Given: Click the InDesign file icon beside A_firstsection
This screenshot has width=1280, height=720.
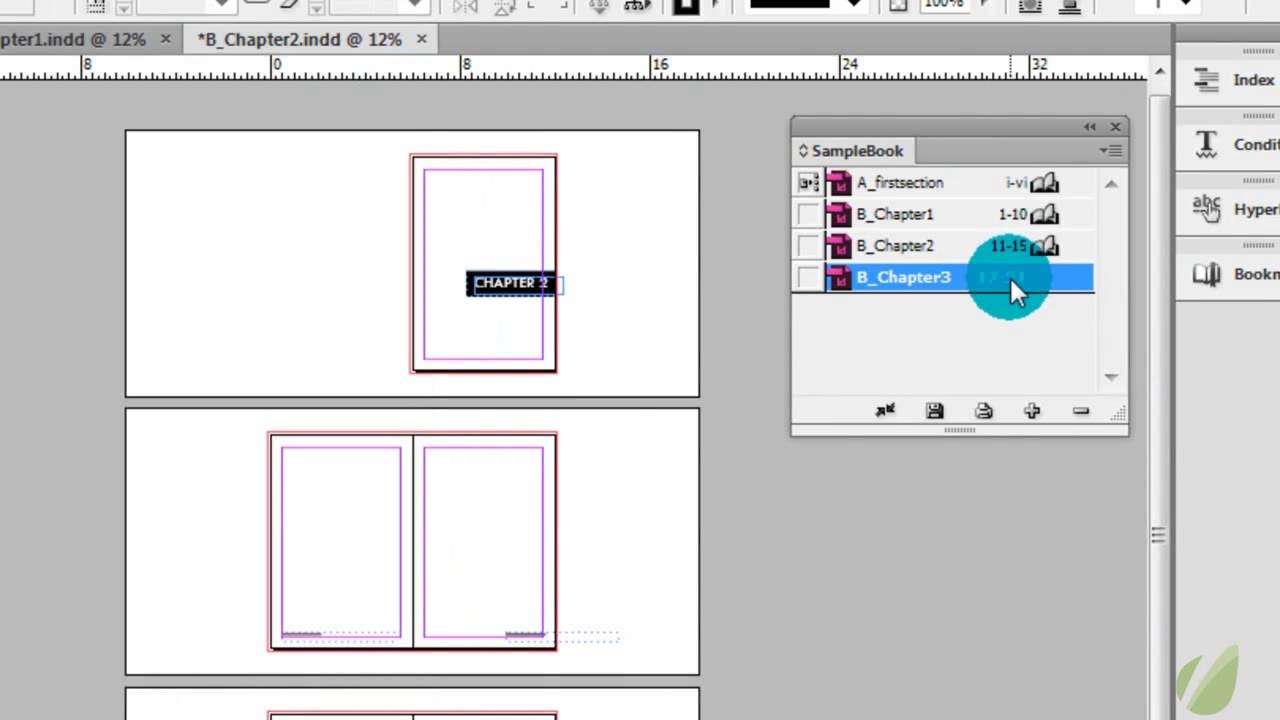Looking at the screenshot, I should [x=838, y=183].
